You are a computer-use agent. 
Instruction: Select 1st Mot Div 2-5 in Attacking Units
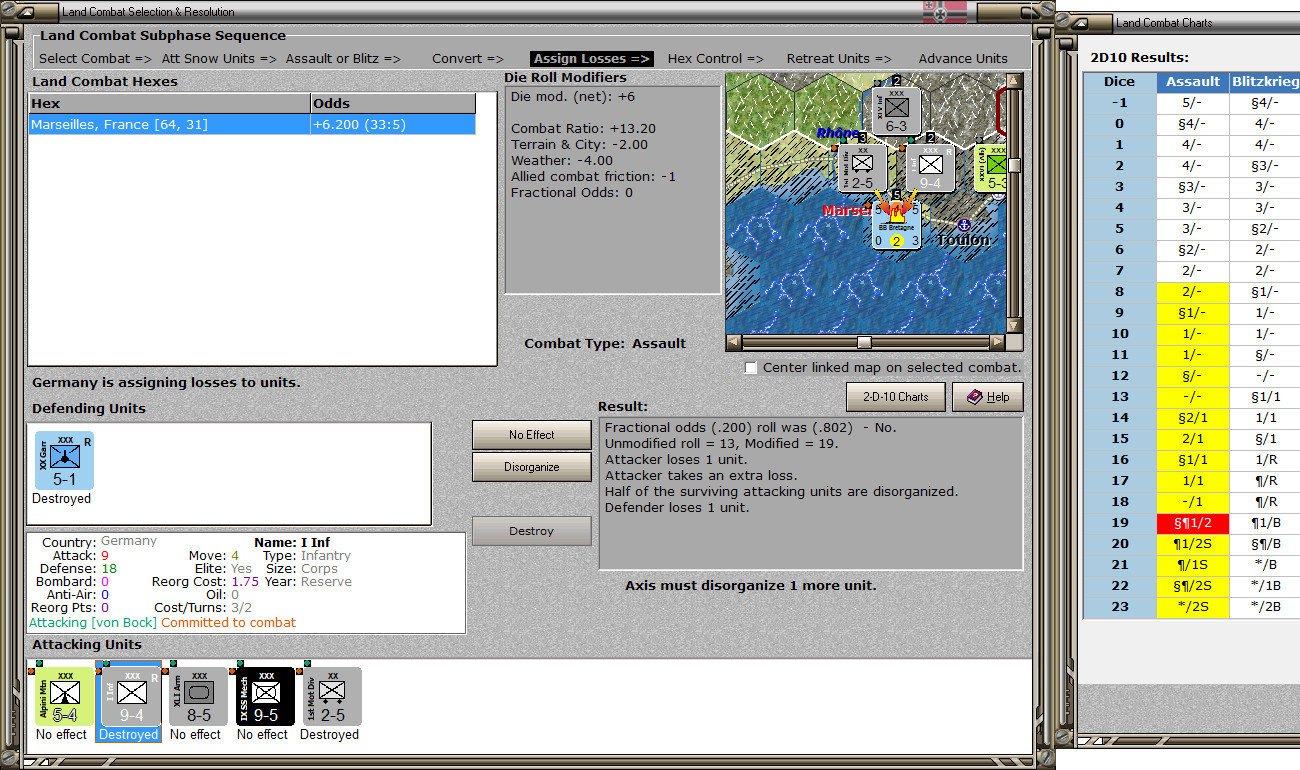pos(331,696)
